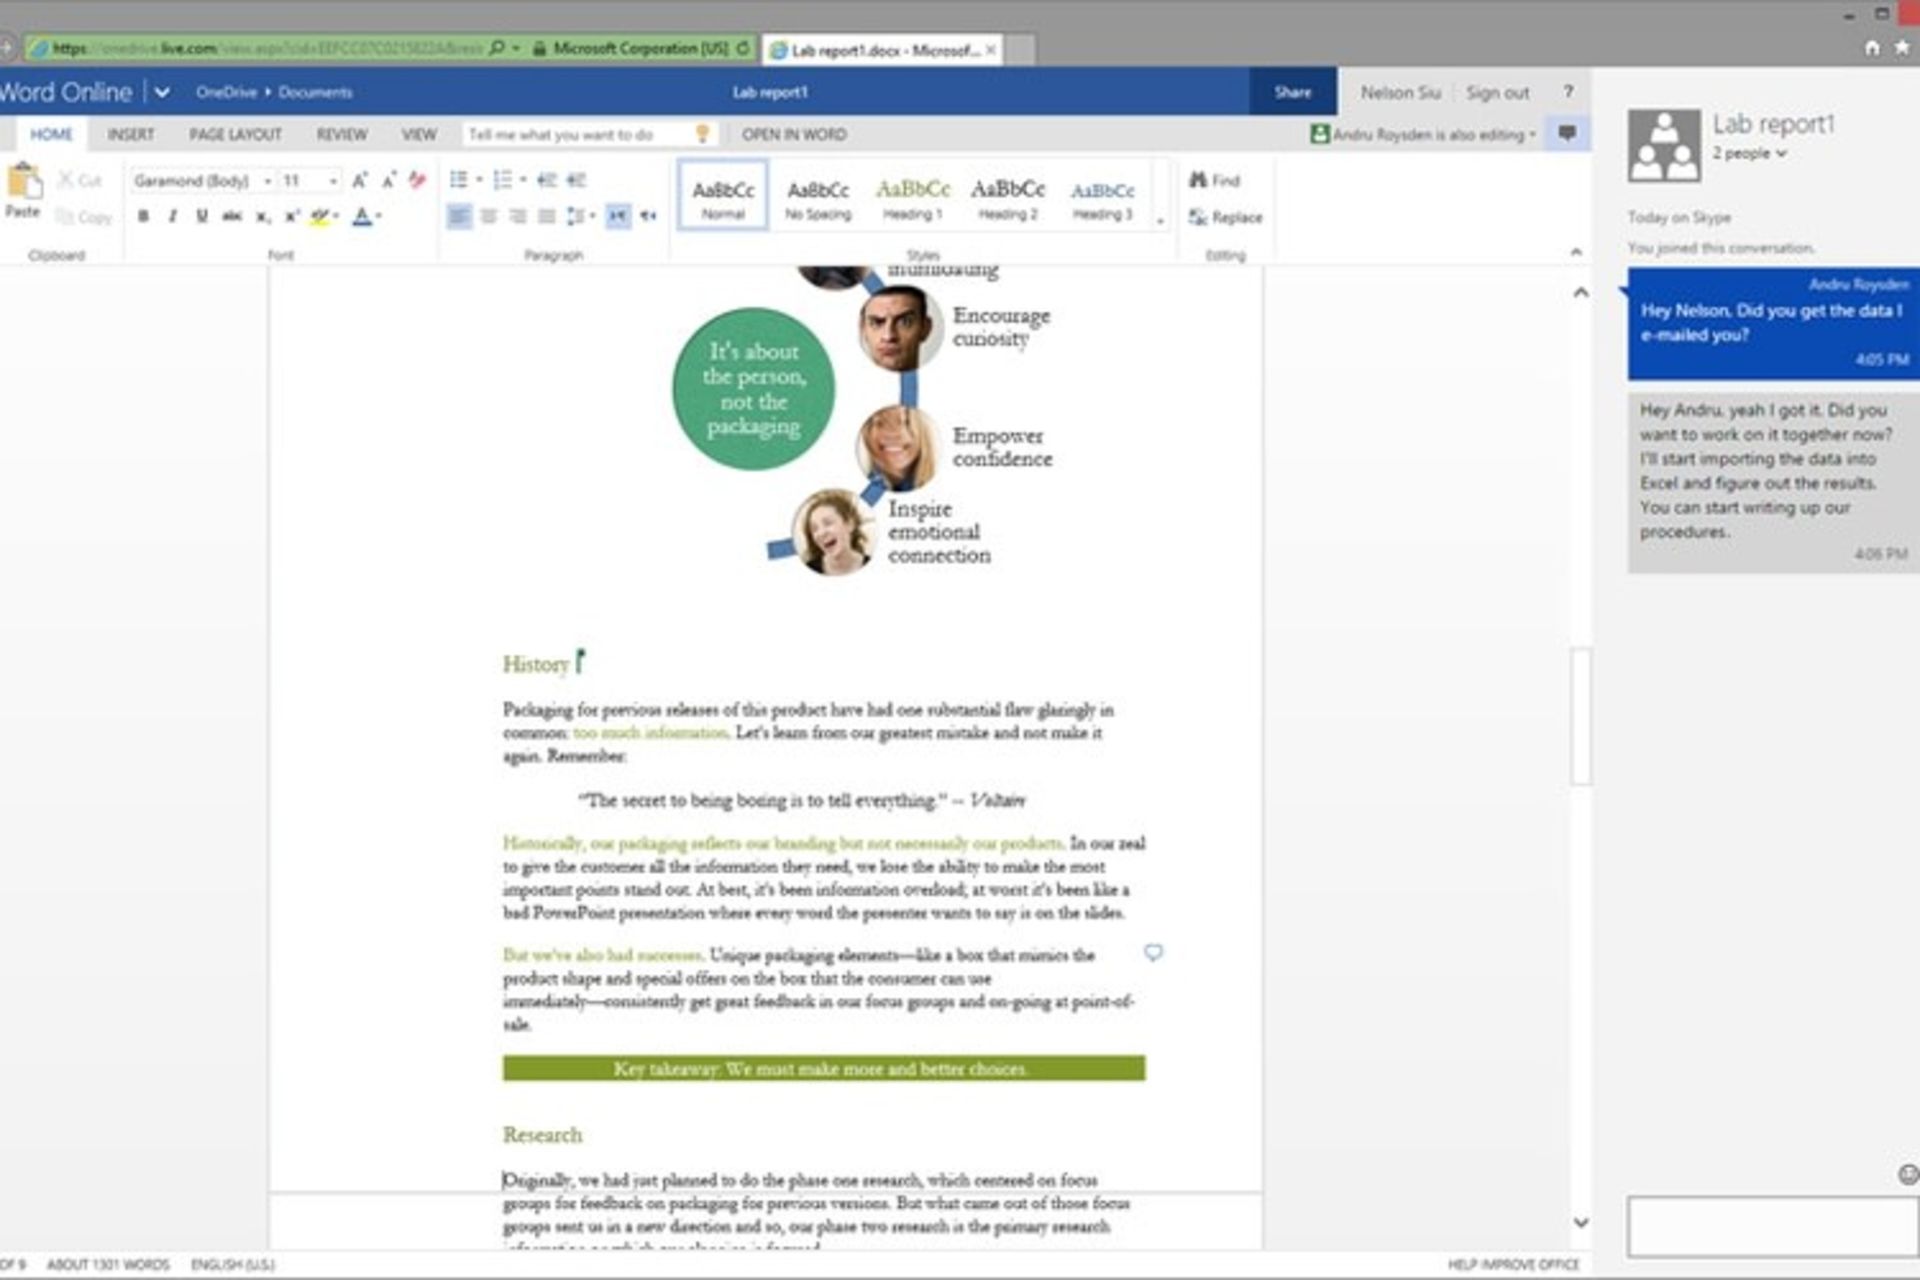This screenshot has width=1920, height=1280.
Task: Click the chat bubble icon in ribbon
Action: [x=1567, y=133]
